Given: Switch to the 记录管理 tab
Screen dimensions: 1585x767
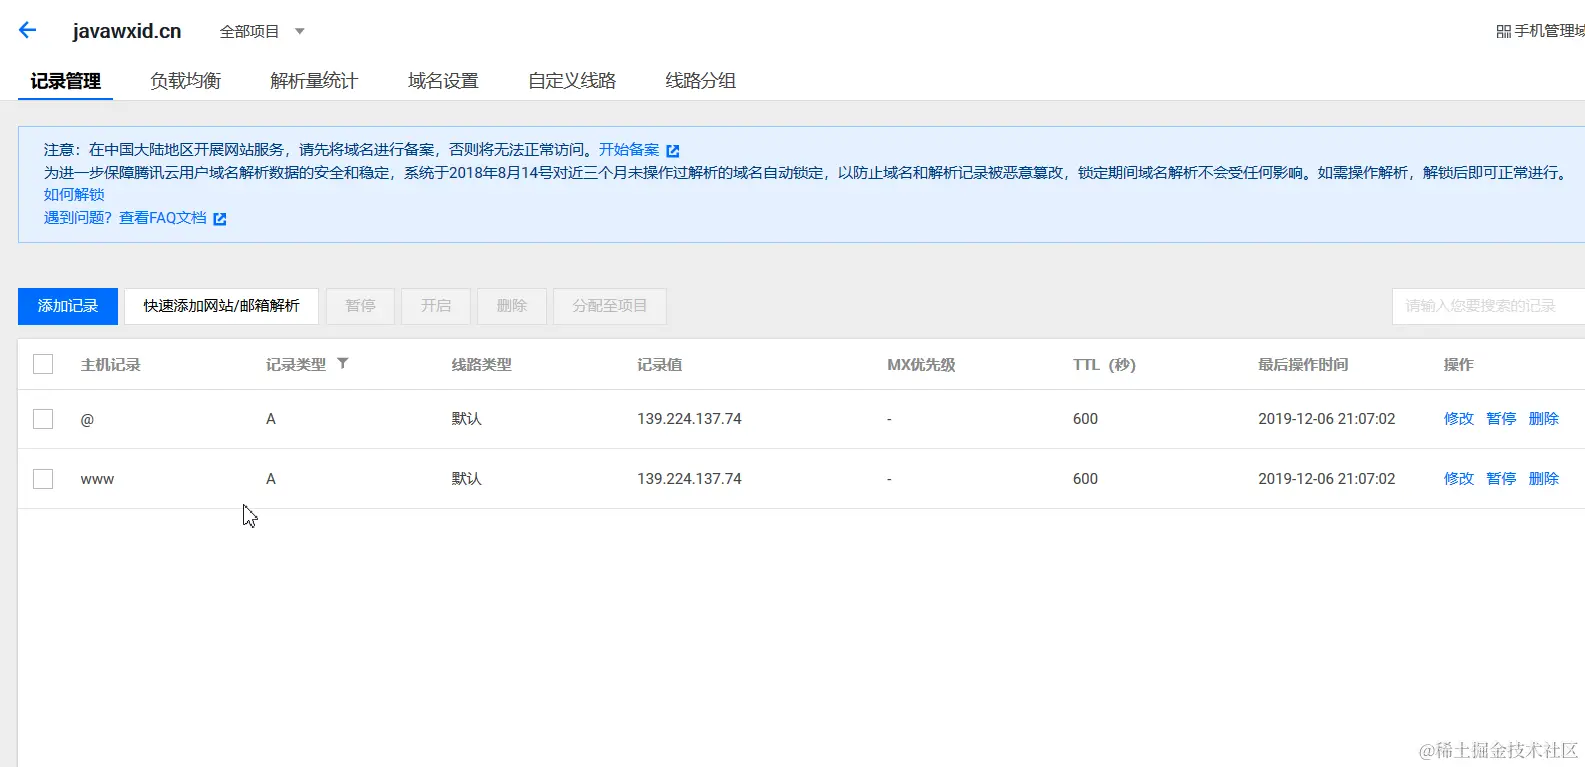Looking at the screenshot, I should (65, 81).
